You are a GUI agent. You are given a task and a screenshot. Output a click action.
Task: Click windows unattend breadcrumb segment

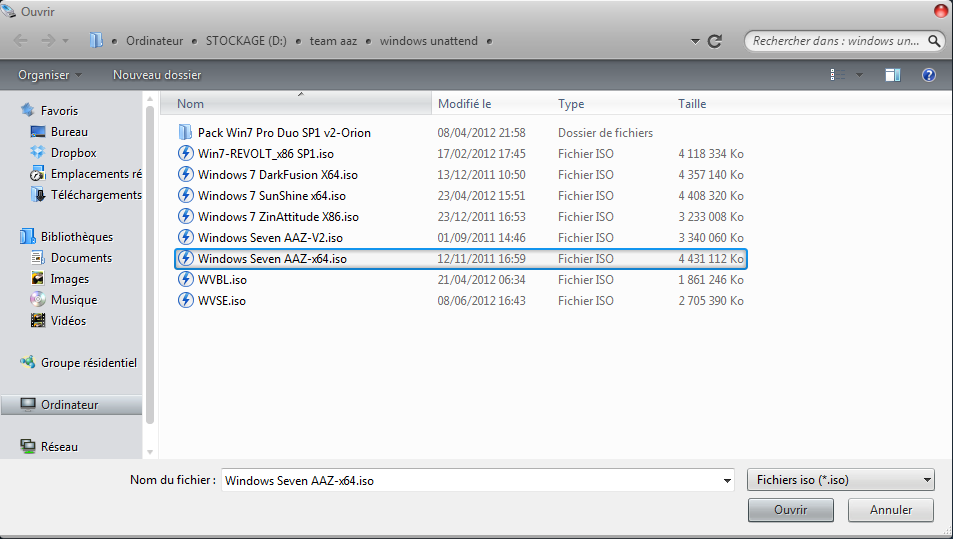click(x=428, y=41)
